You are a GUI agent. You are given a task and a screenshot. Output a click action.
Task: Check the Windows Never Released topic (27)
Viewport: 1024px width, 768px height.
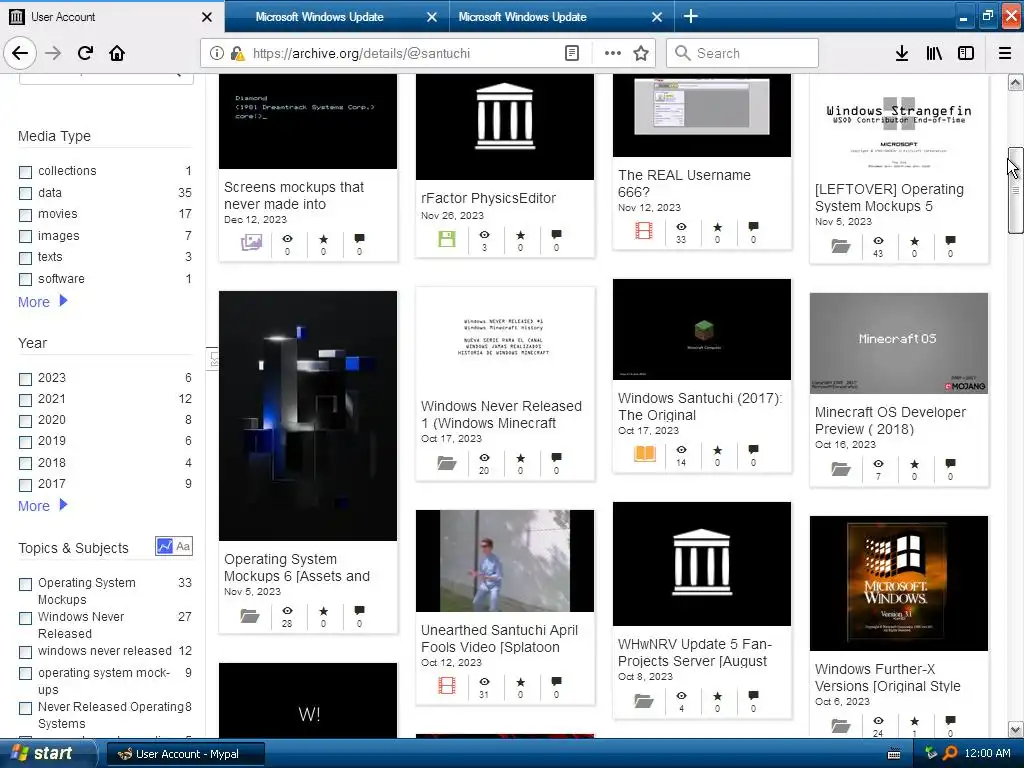pos(25,618)
